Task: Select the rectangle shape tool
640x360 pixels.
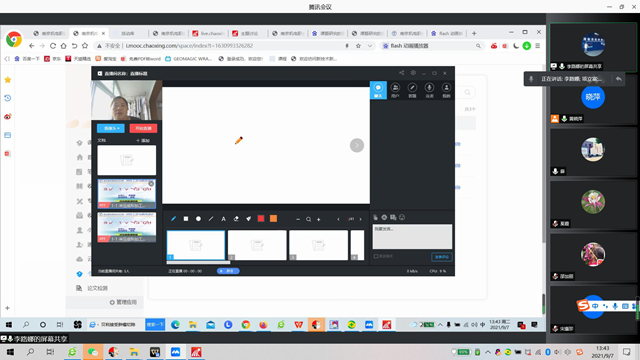Action: pos(186,219)
